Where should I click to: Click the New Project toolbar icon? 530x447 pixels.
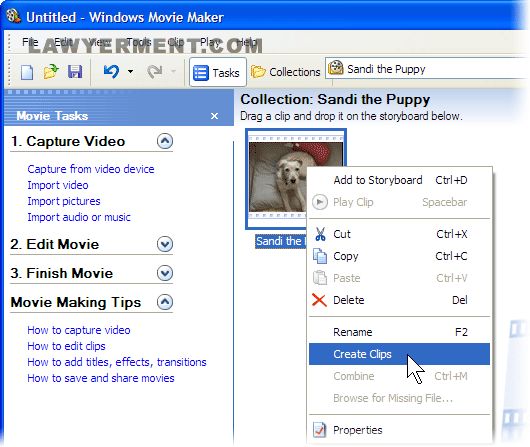(x=27, y=72)
